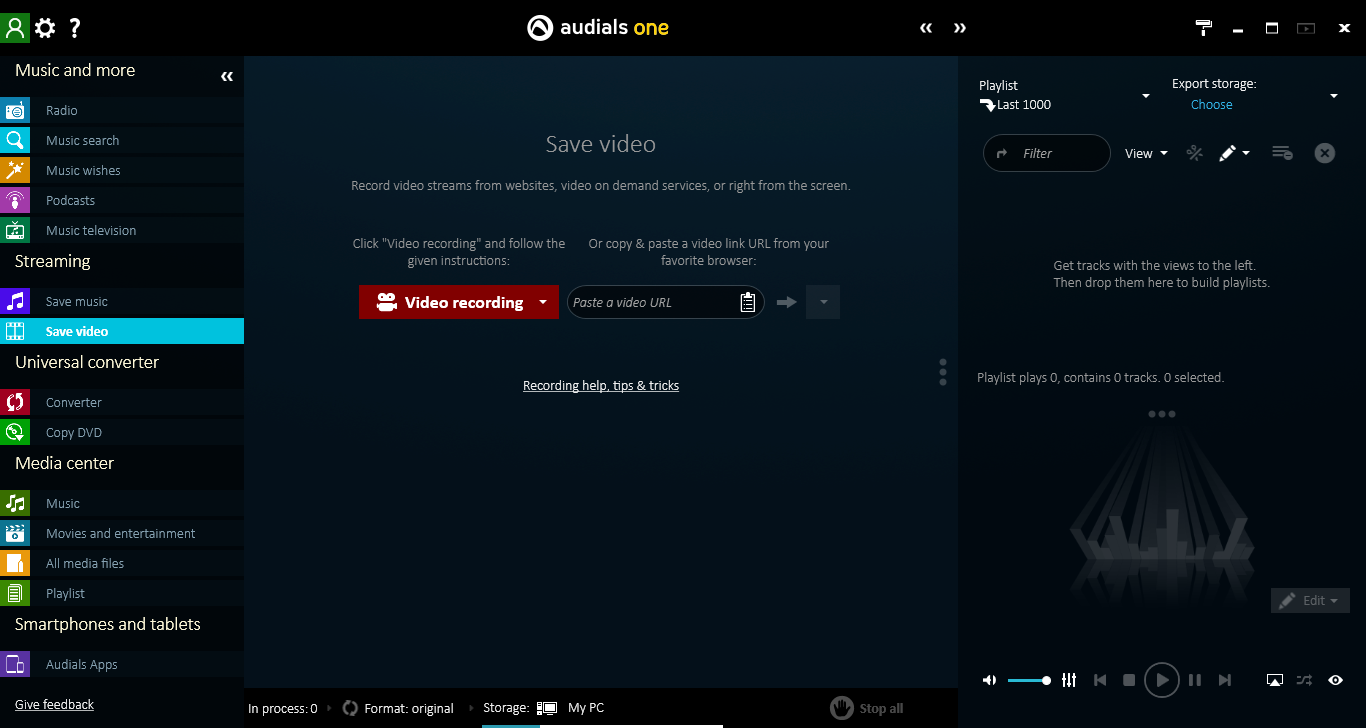The image size is (1366, 728).
Task: Open the Converter view
Action: click(x=122, y=402)
